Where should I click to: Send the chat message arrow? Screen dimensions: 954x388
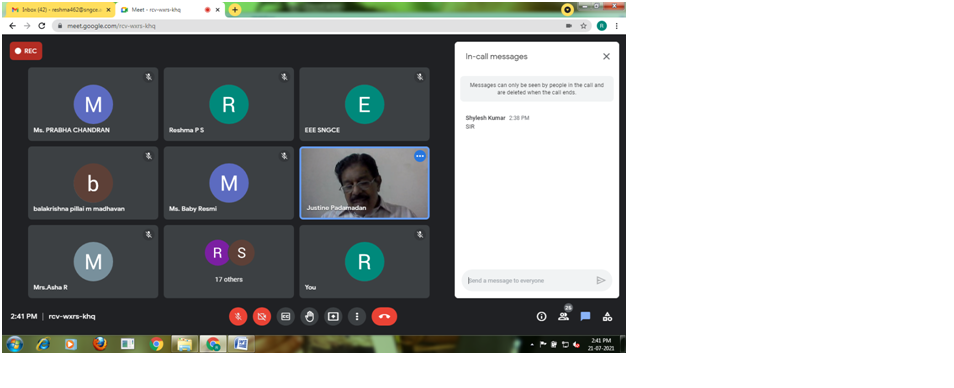601,280
